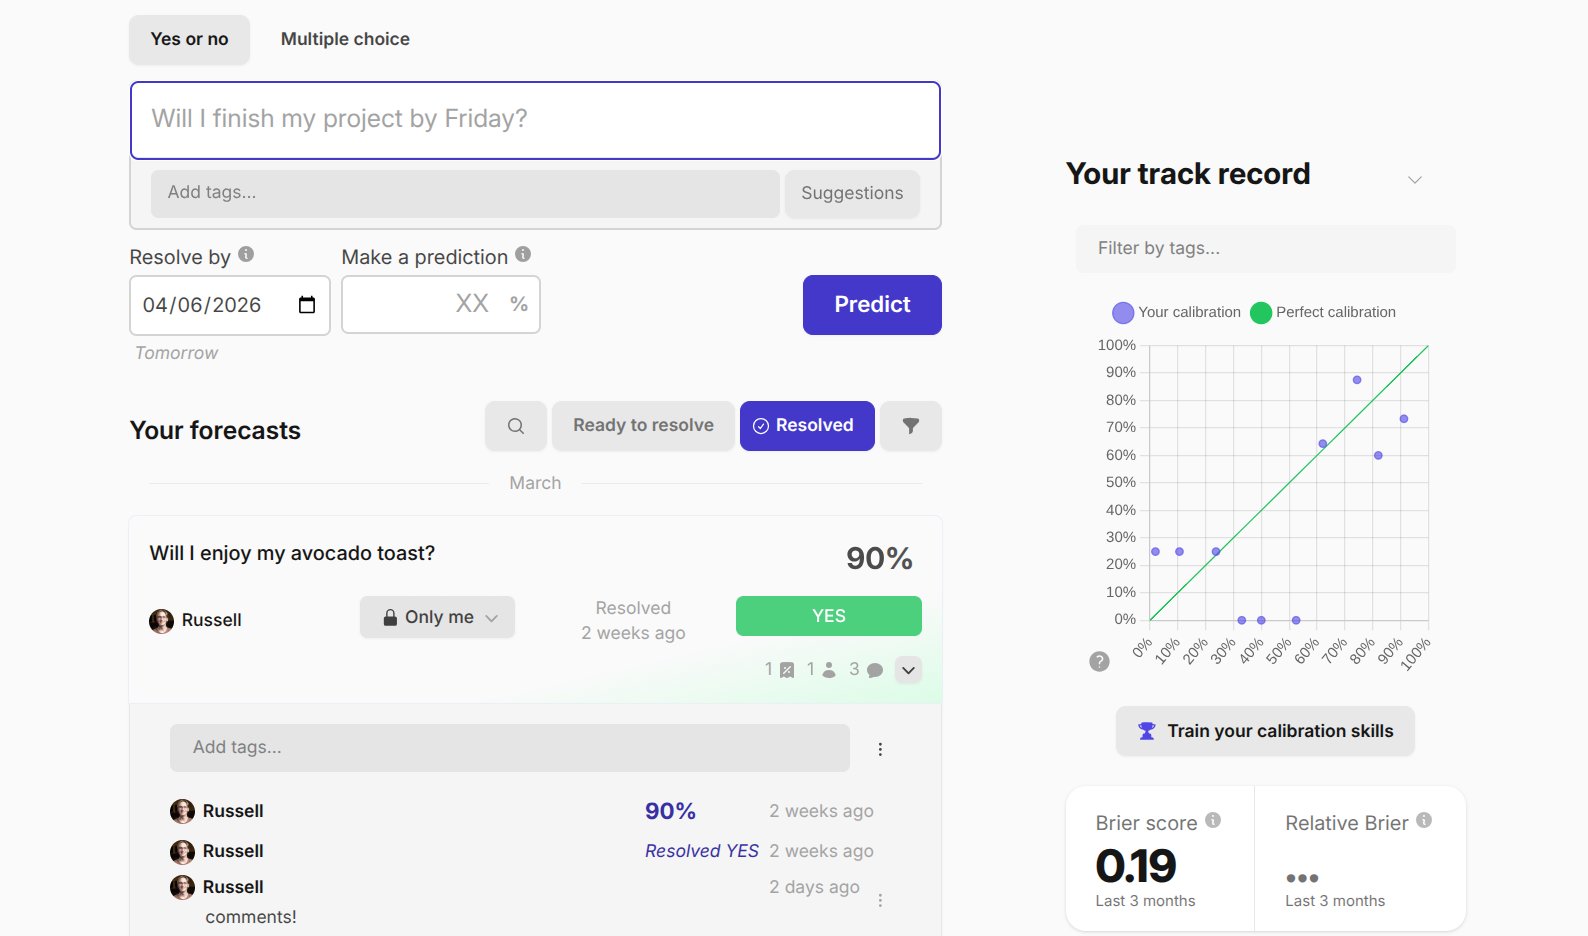Click the search forecasts magnifier icon

(516, 426)
